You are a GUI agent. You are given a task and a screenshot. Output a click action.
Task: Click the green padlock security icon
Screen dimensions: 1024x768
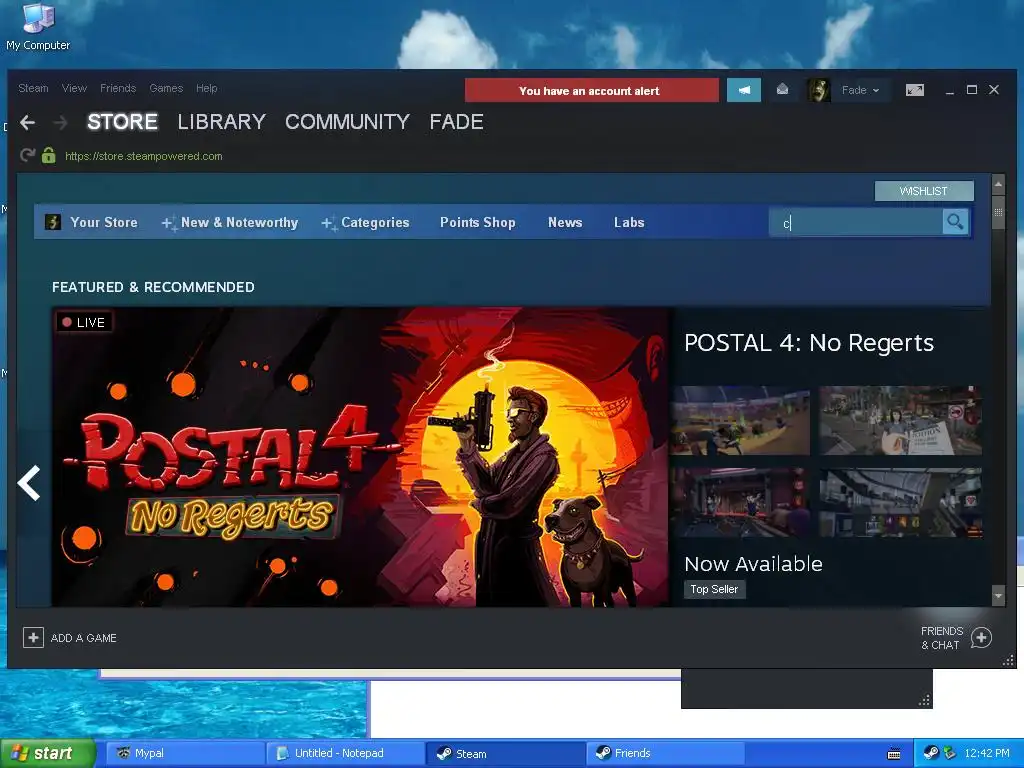[48, 155]
